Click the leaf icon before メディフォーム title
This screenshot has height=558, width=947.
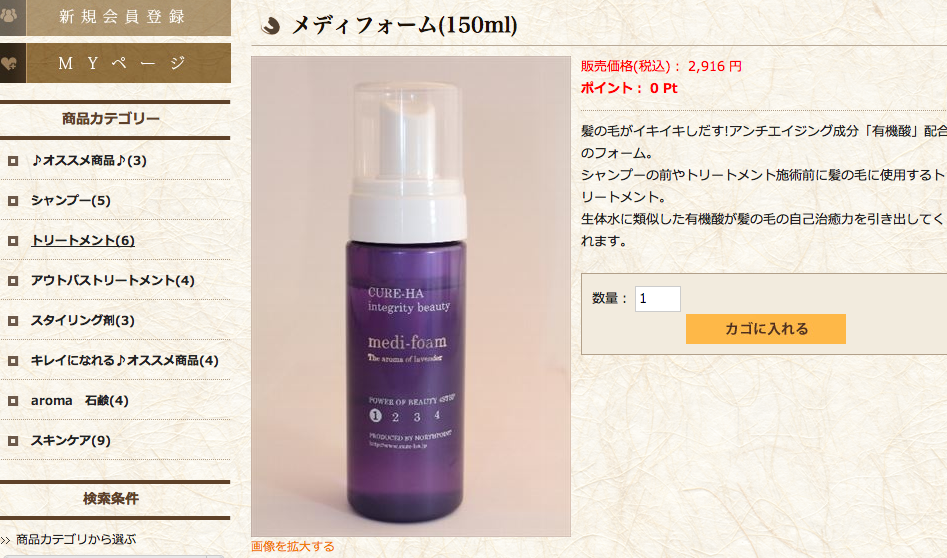(270, 25)
